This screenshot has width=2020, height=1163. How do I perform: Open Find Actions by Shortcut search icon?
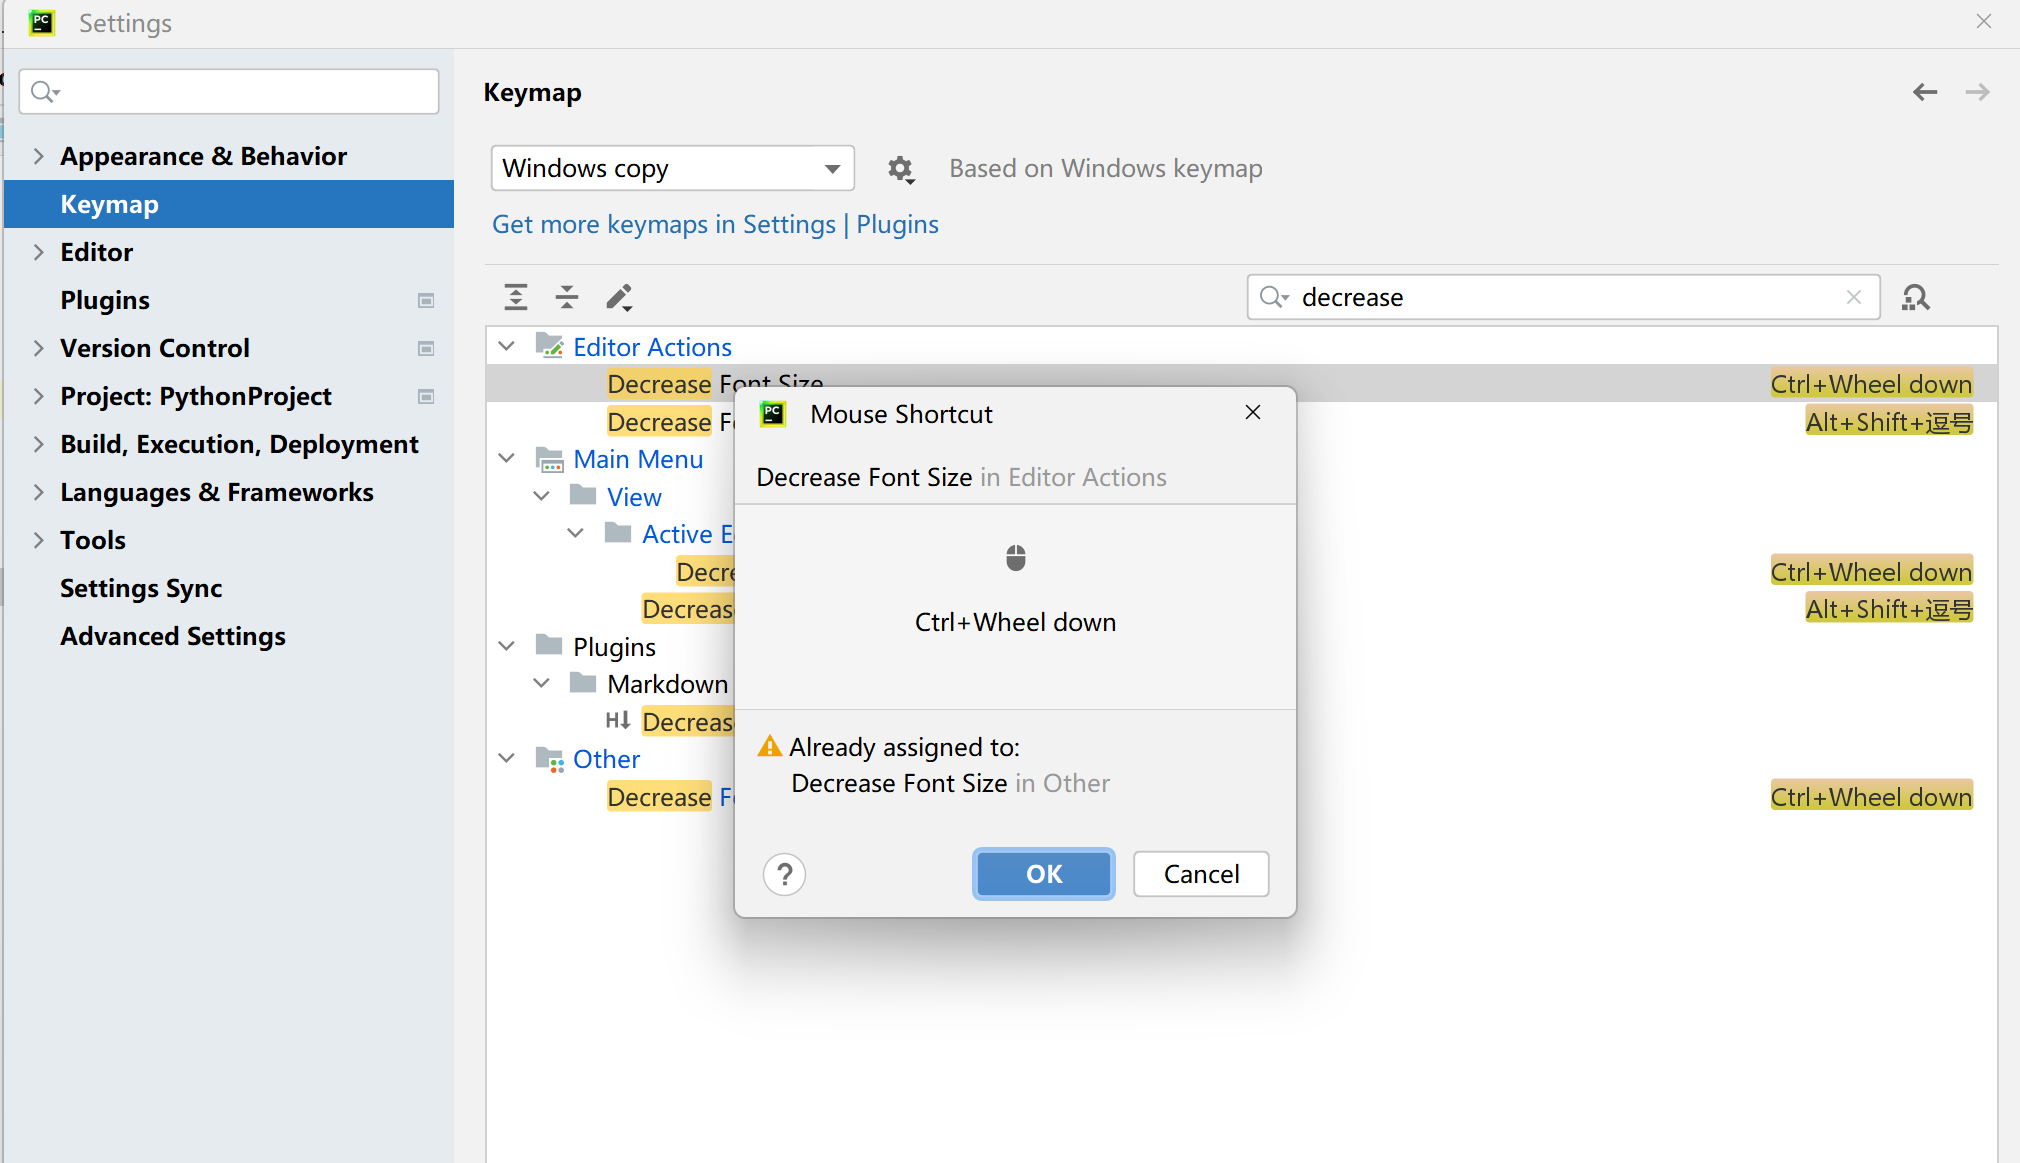coord(1917,297)
